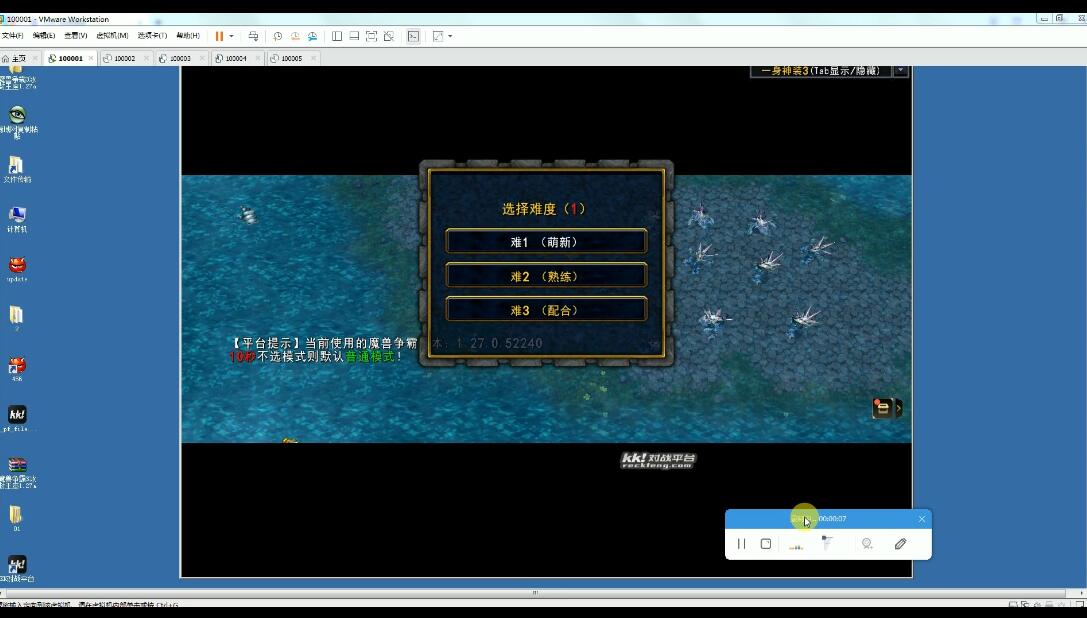Choose difficulty 难1 (萌新)
This screenshot has height=618, width=1087.
546,241
